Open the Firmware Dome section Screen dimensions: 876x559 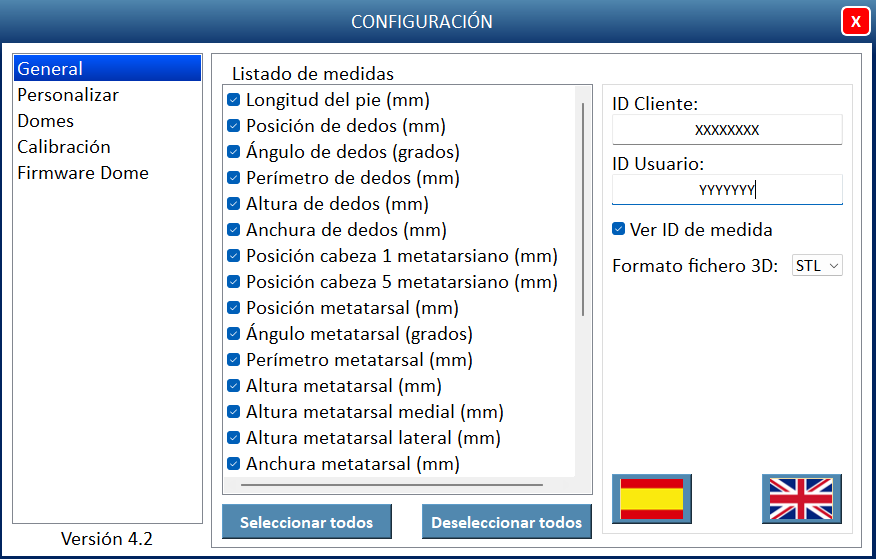83,173
